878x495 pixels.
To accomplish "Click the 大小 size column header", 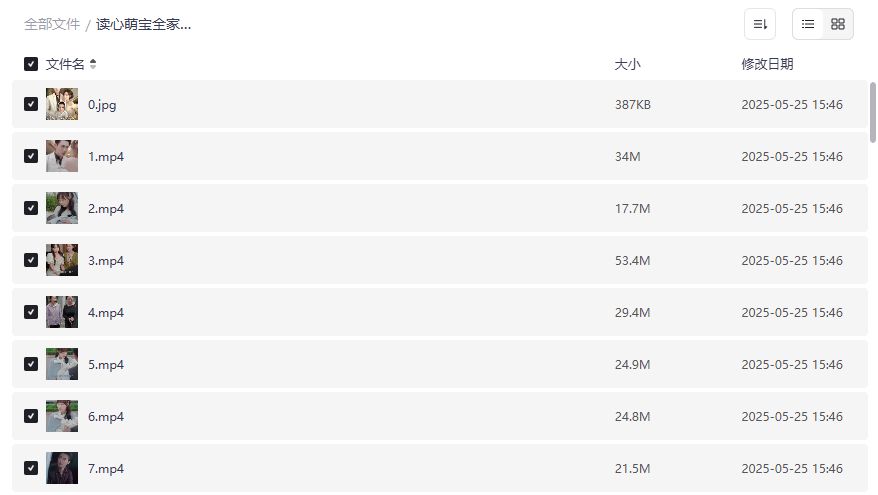I will click(x=627, y=64).
